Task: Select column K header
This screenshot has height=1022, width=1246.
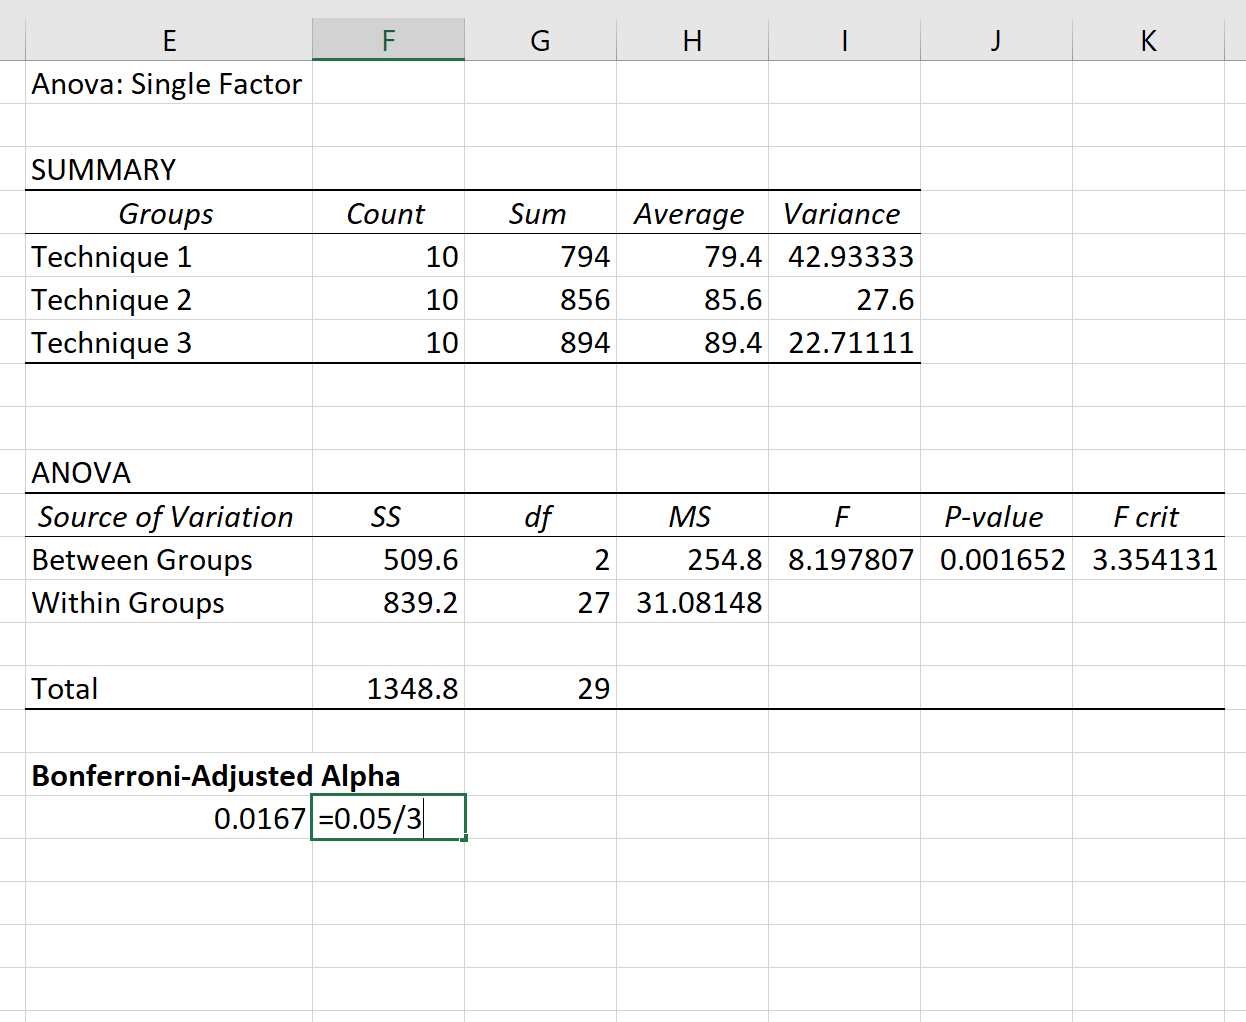Action: pyautogui.click(x=1148, y=40)
